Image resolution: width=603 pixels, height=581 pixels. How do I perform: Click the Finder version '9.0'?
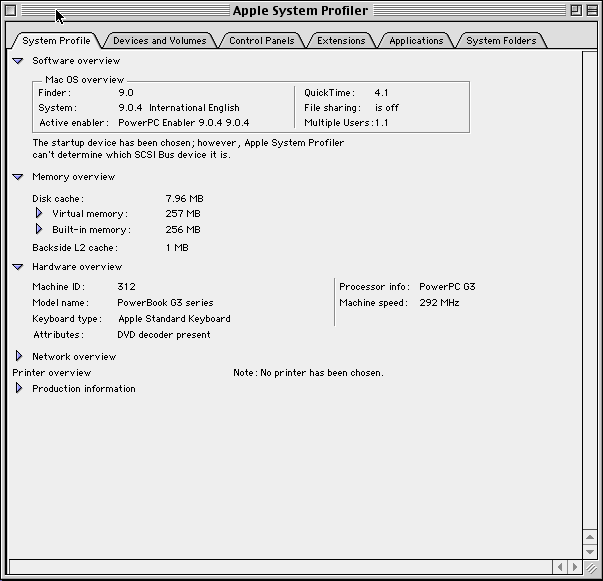point(126,93)
